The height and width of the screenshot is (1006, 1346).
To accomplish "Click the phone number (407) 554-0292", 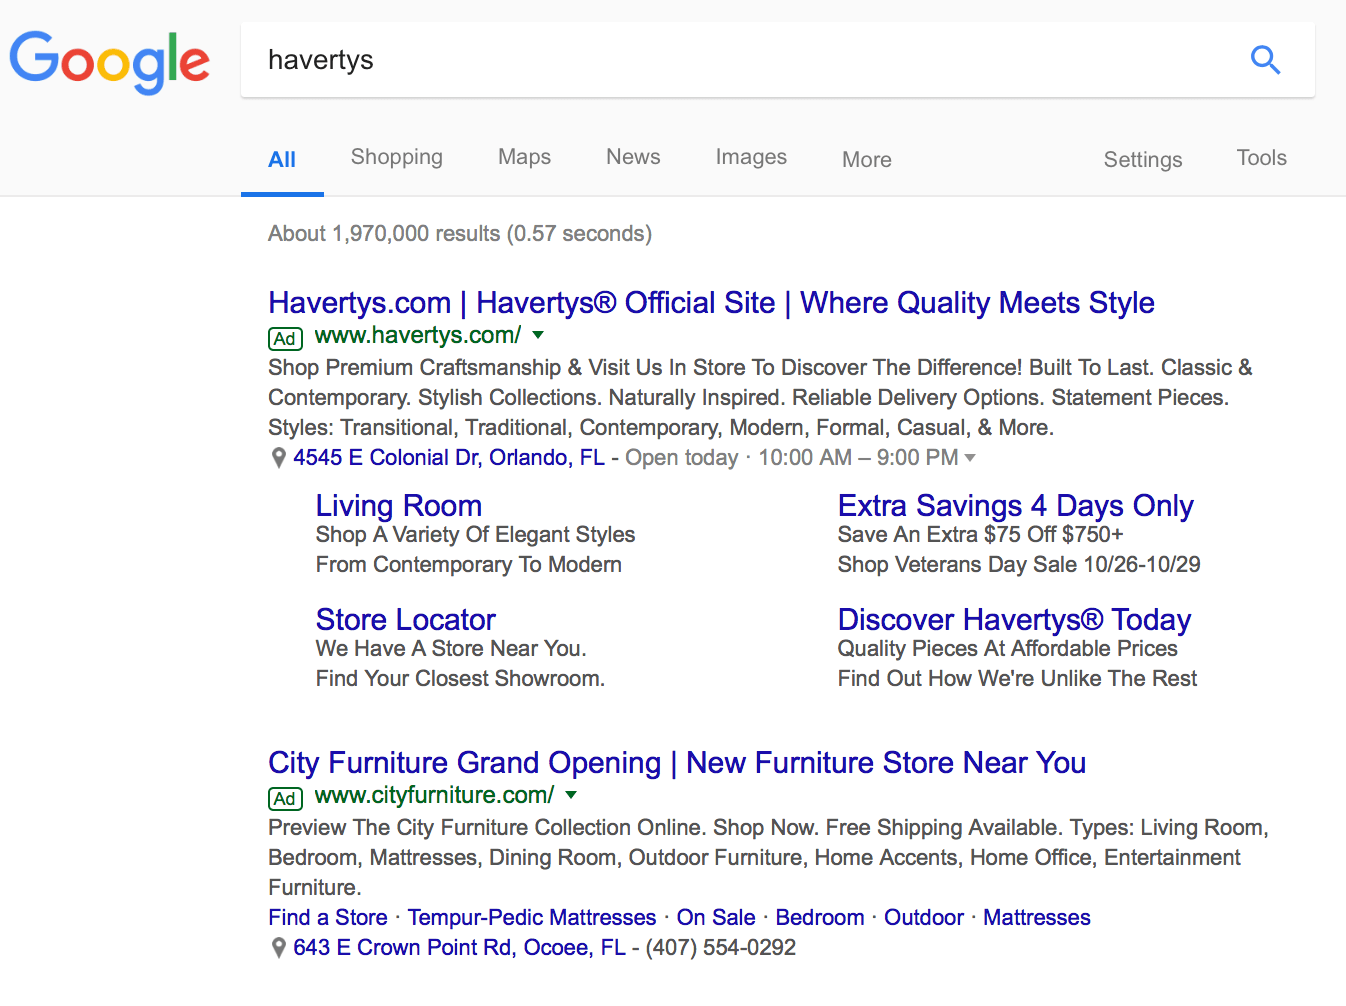I will coord(721,948).
